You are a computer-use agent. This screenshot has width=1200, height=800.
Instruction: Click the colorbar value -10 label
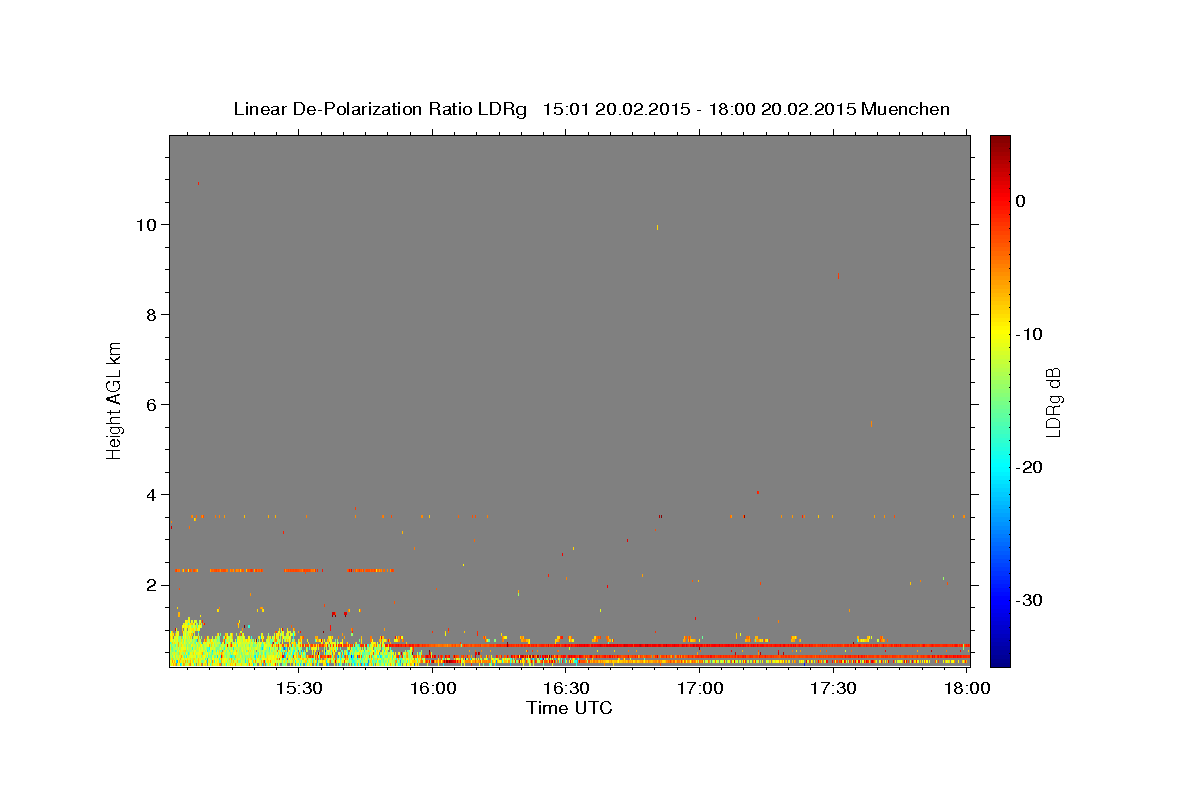click(x=1029, y=334)
